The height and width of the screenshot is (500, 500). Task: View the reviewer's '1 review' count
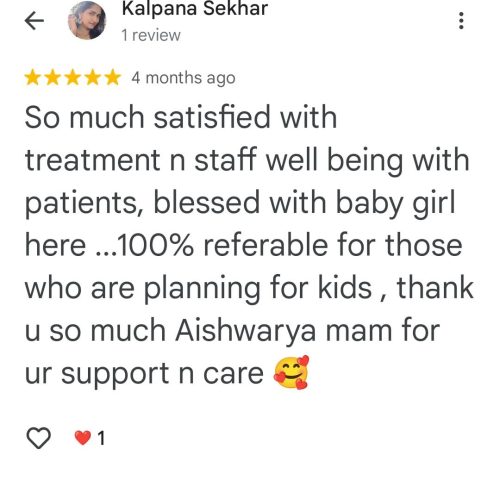[x=151, y=35]
